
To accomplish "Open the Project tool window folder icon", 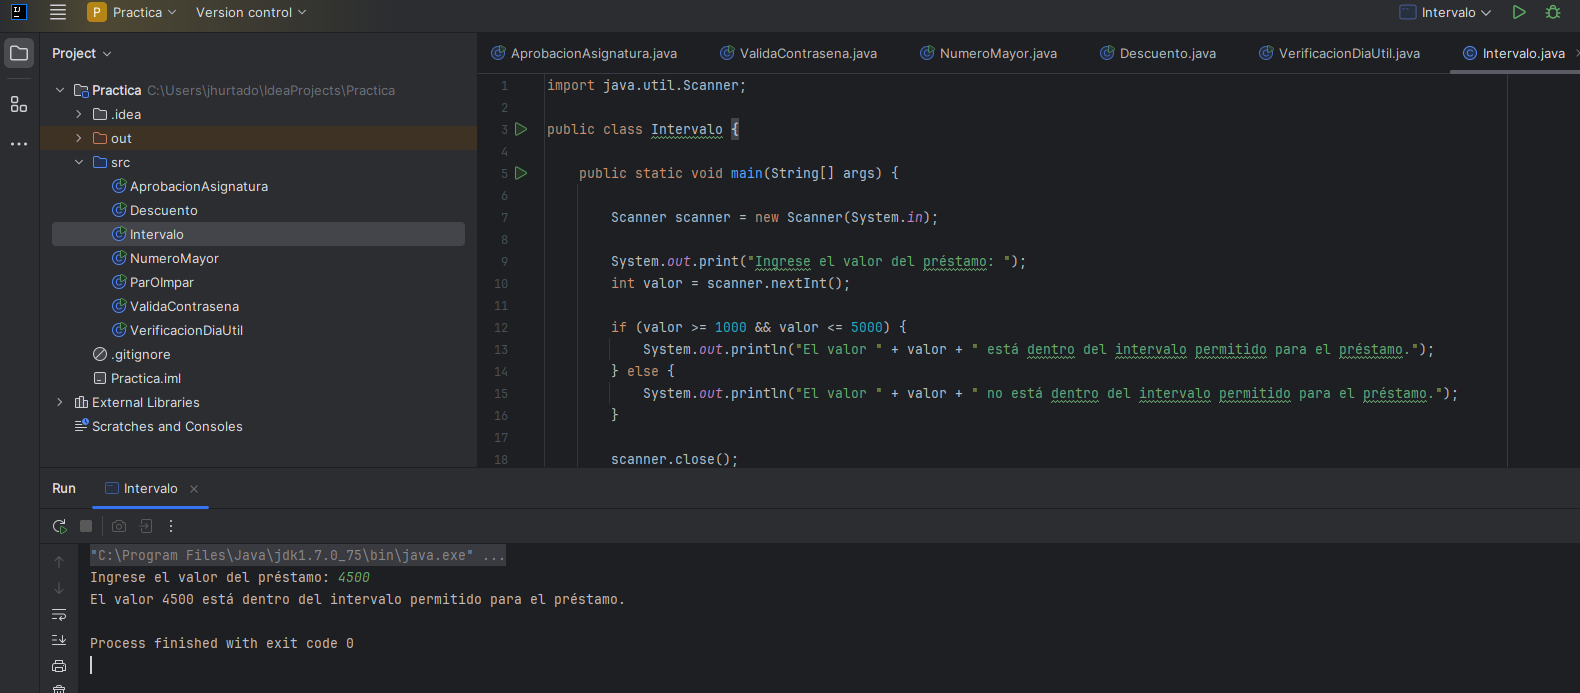I will [x=19, y=53].
